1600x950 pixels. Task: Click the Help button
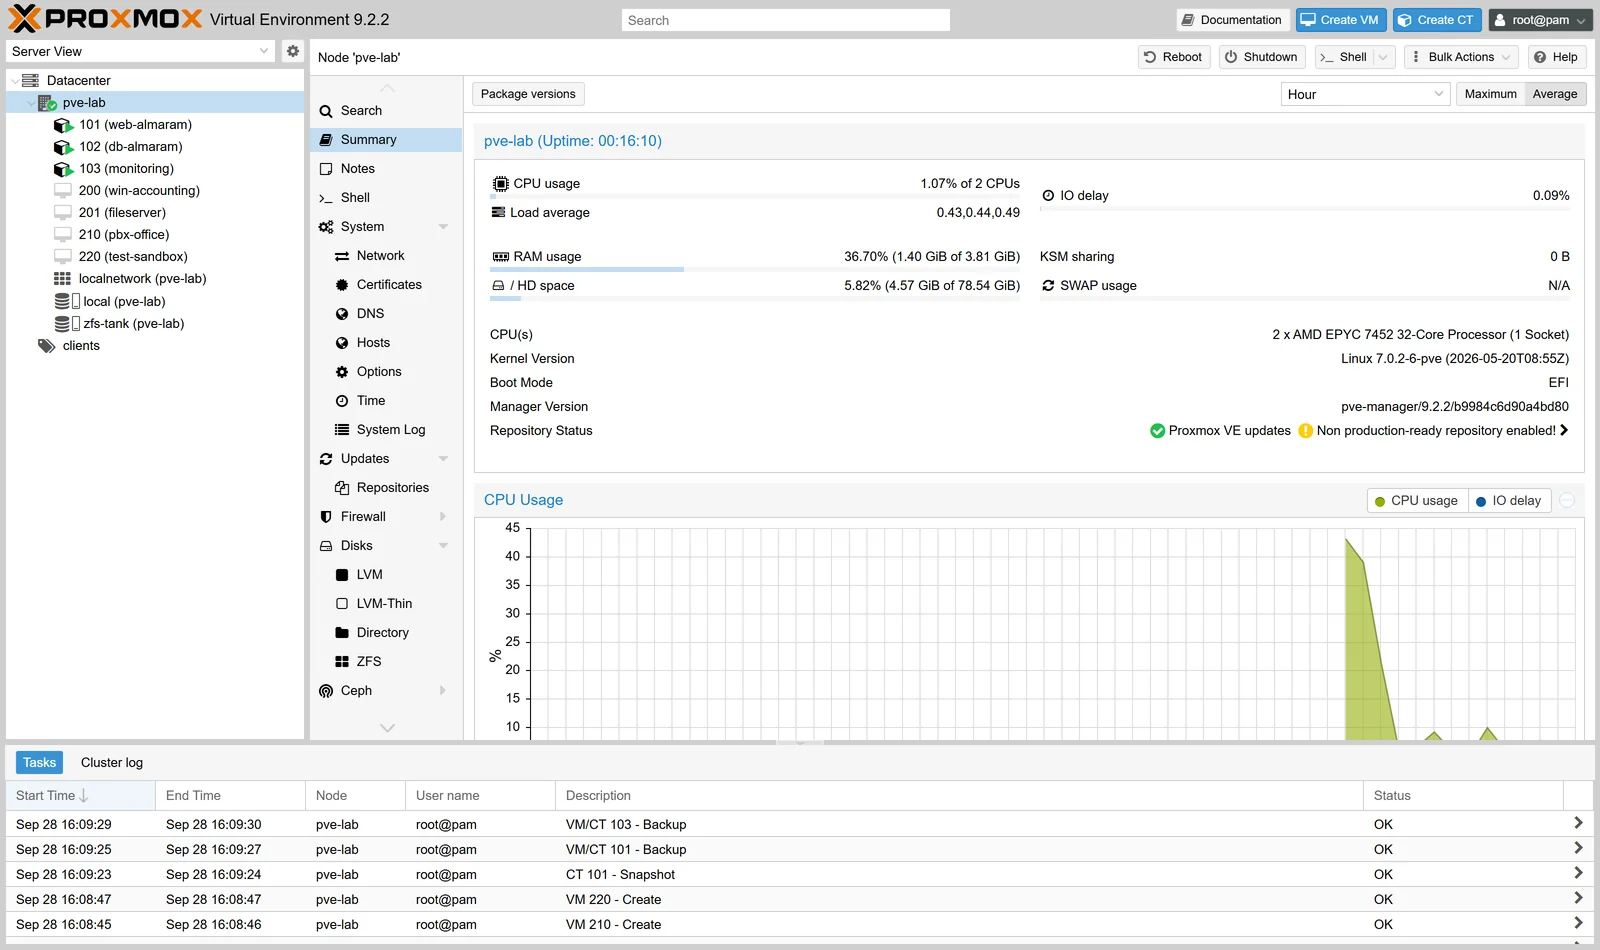tap(1556, 57)
